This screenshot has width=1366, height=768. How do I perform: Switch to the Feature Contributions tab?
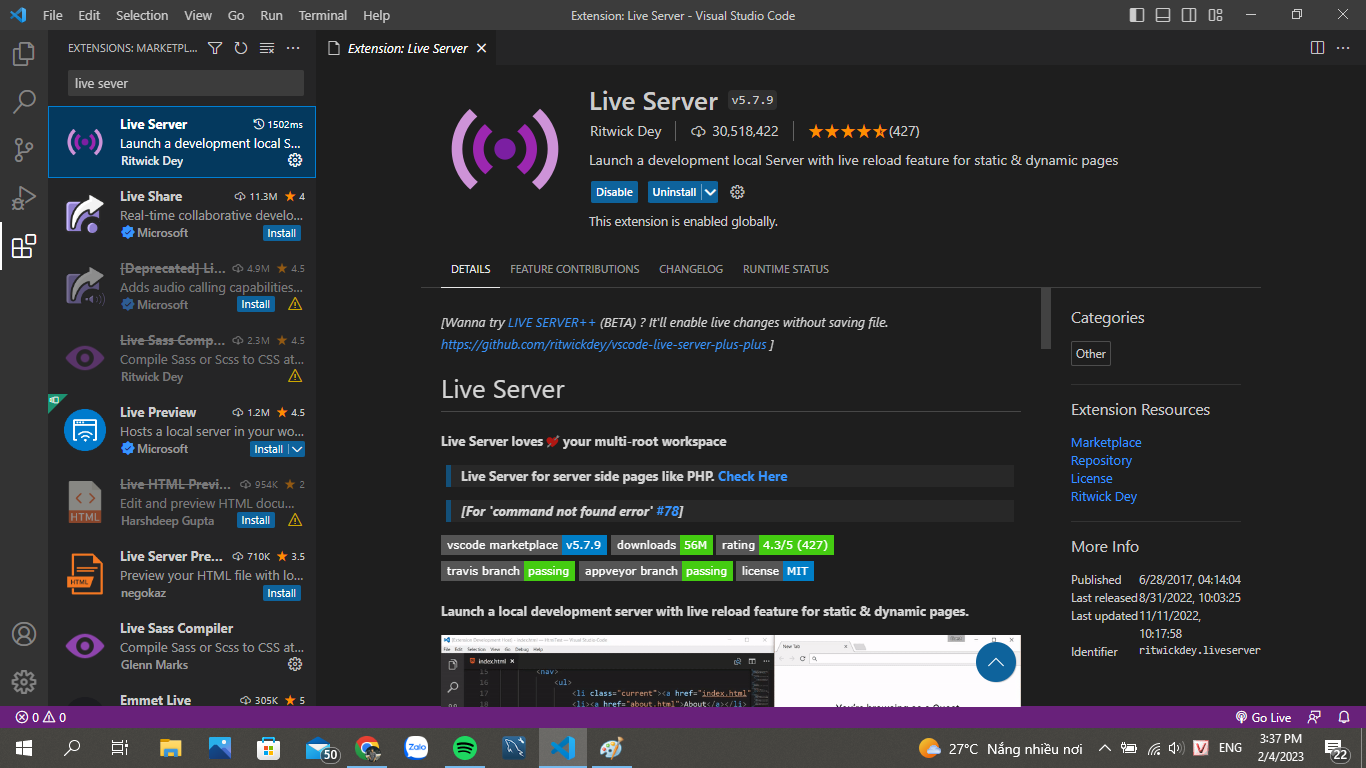point(575,269)
